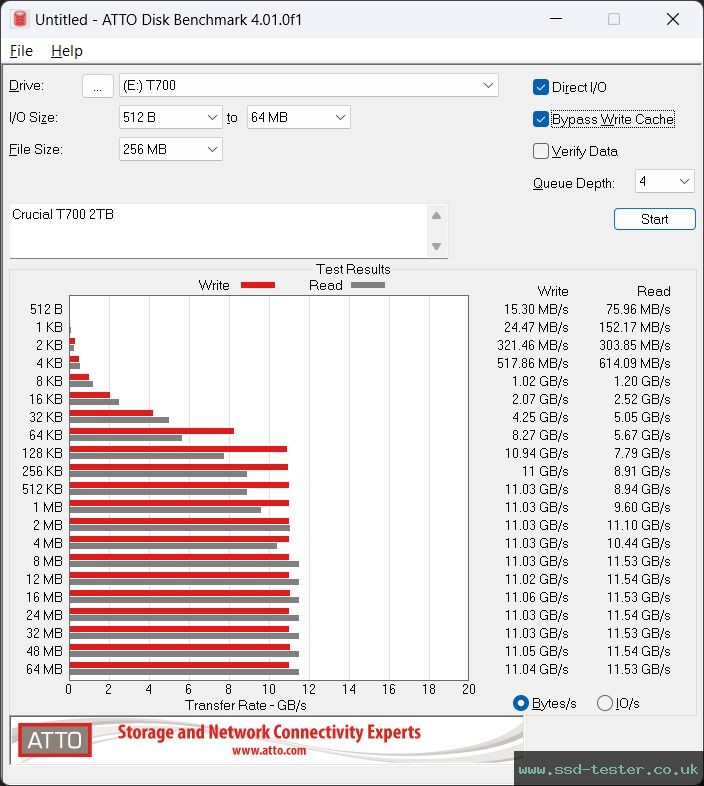Click the 2 MB read value 11.10 GB/s
The image size is (704, 786).
pos(638,525)
